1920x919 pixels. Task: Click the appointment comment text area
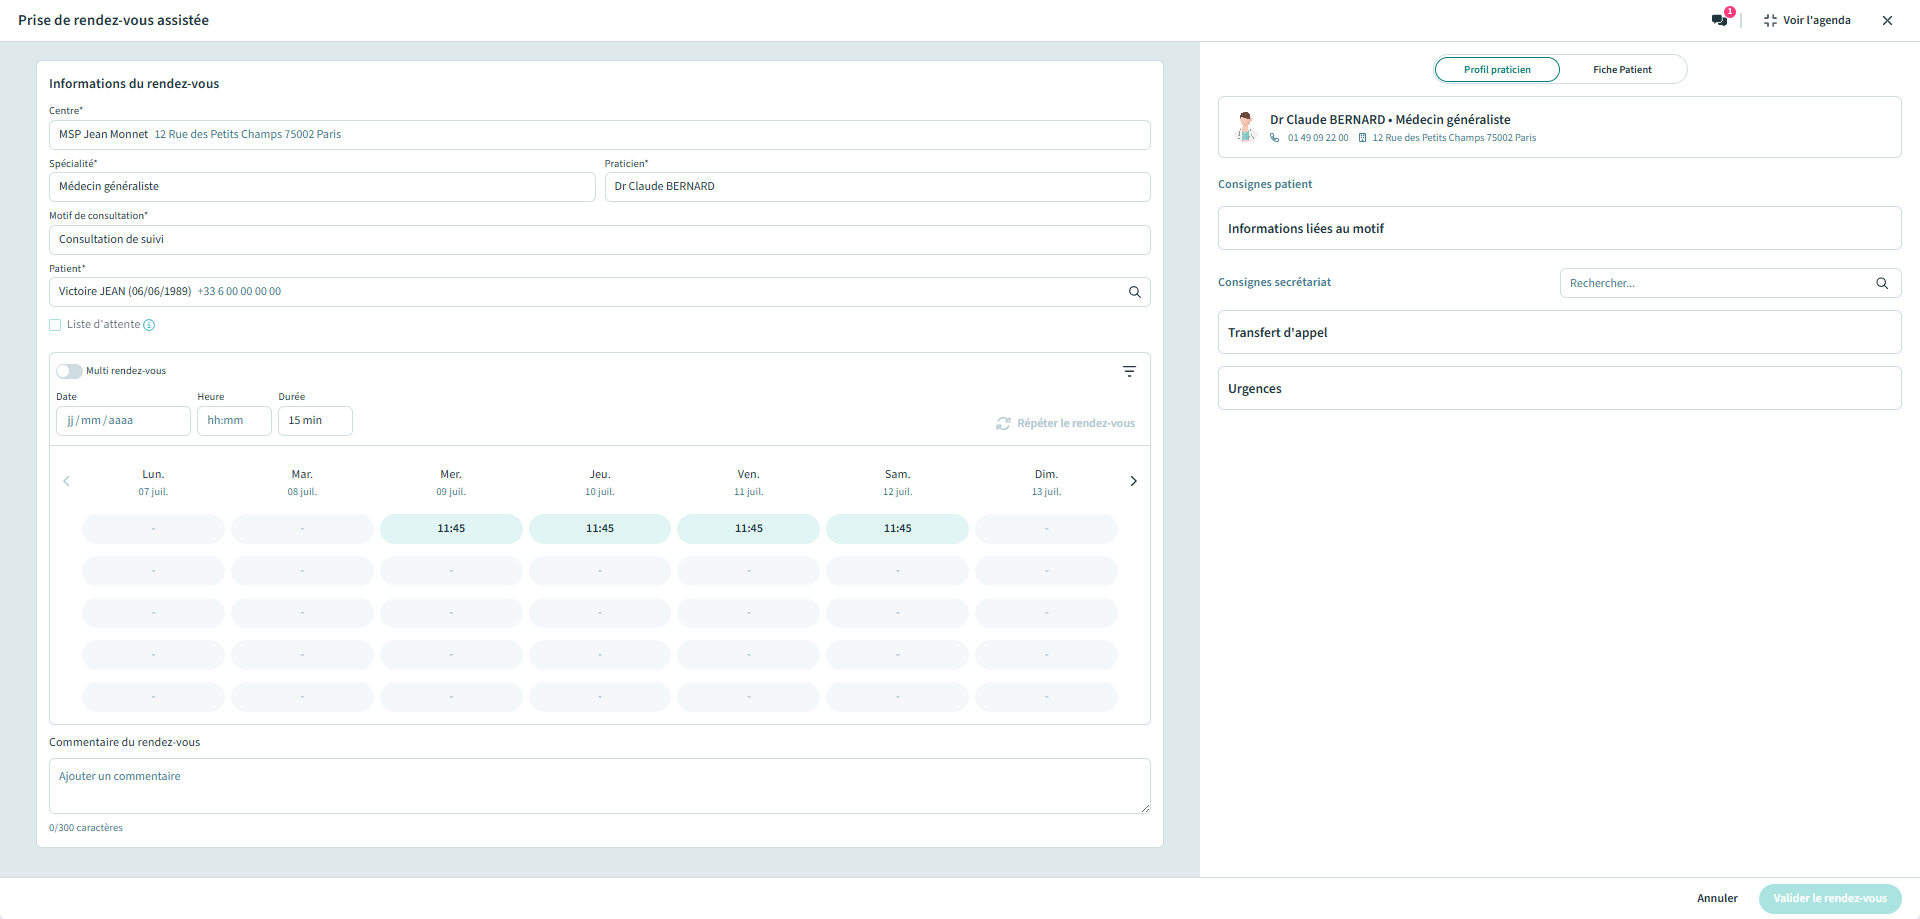point(599,785)
